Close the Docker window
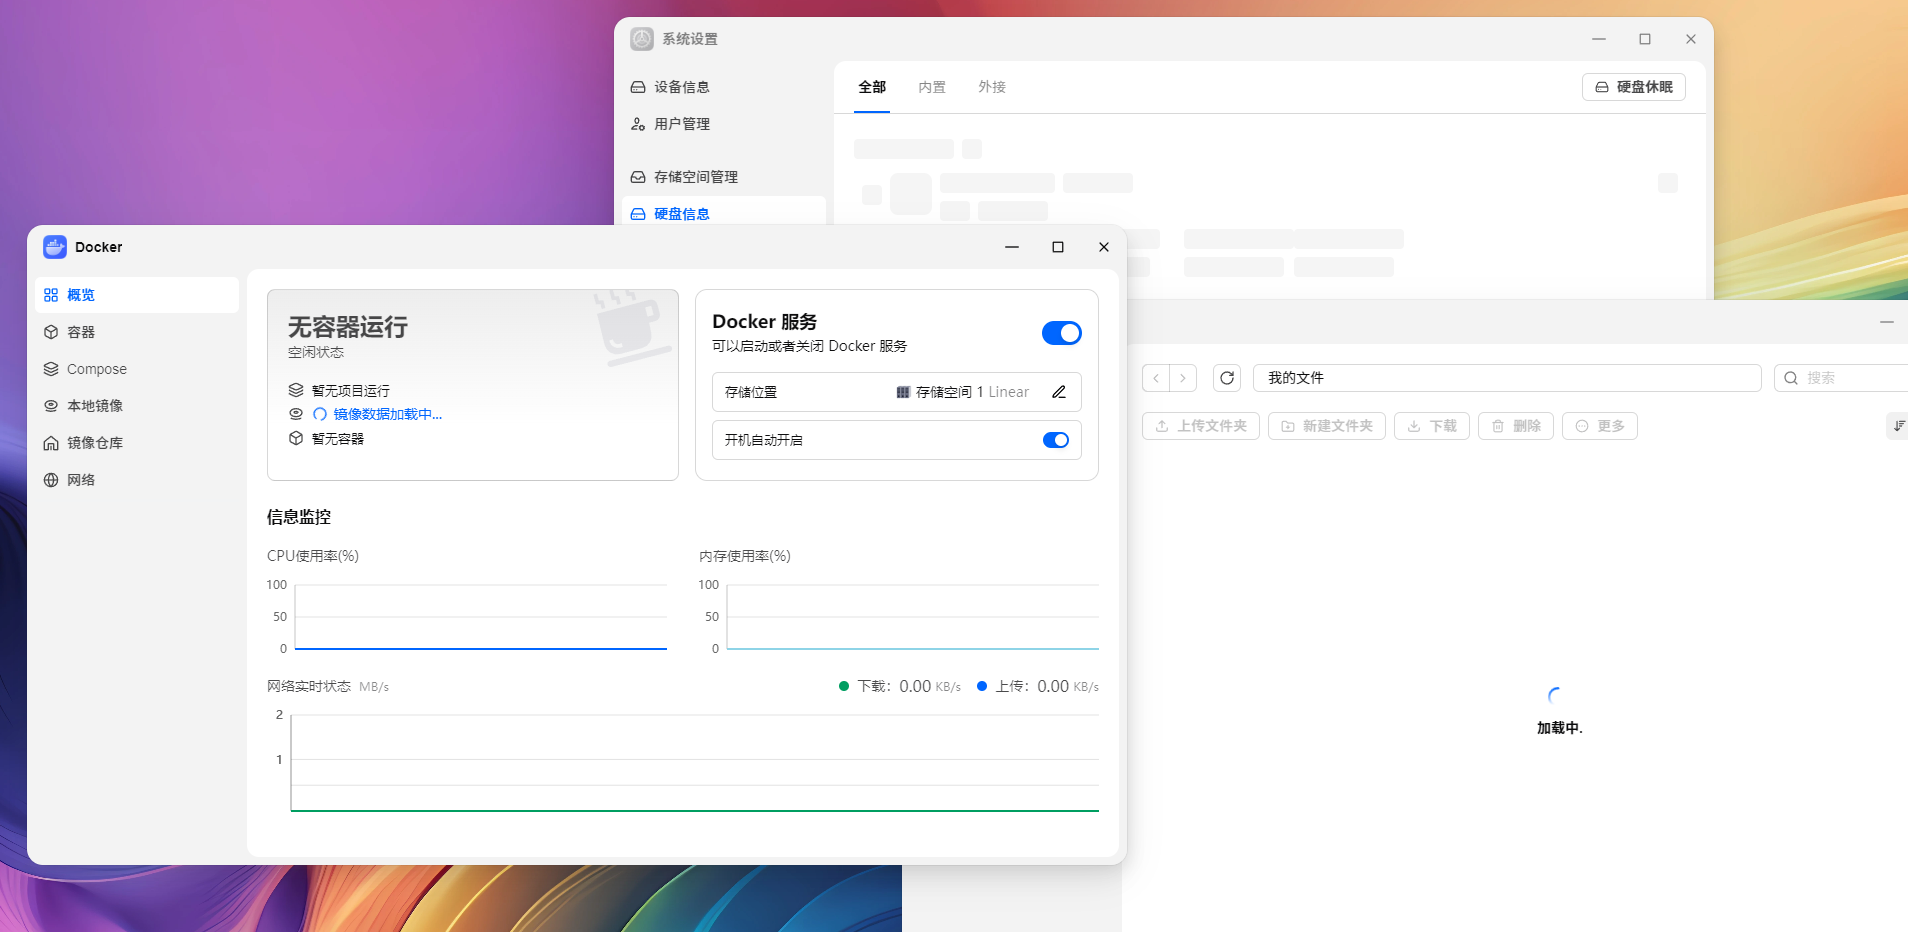Screen dimensions: 1908x932 [1104, 247]
